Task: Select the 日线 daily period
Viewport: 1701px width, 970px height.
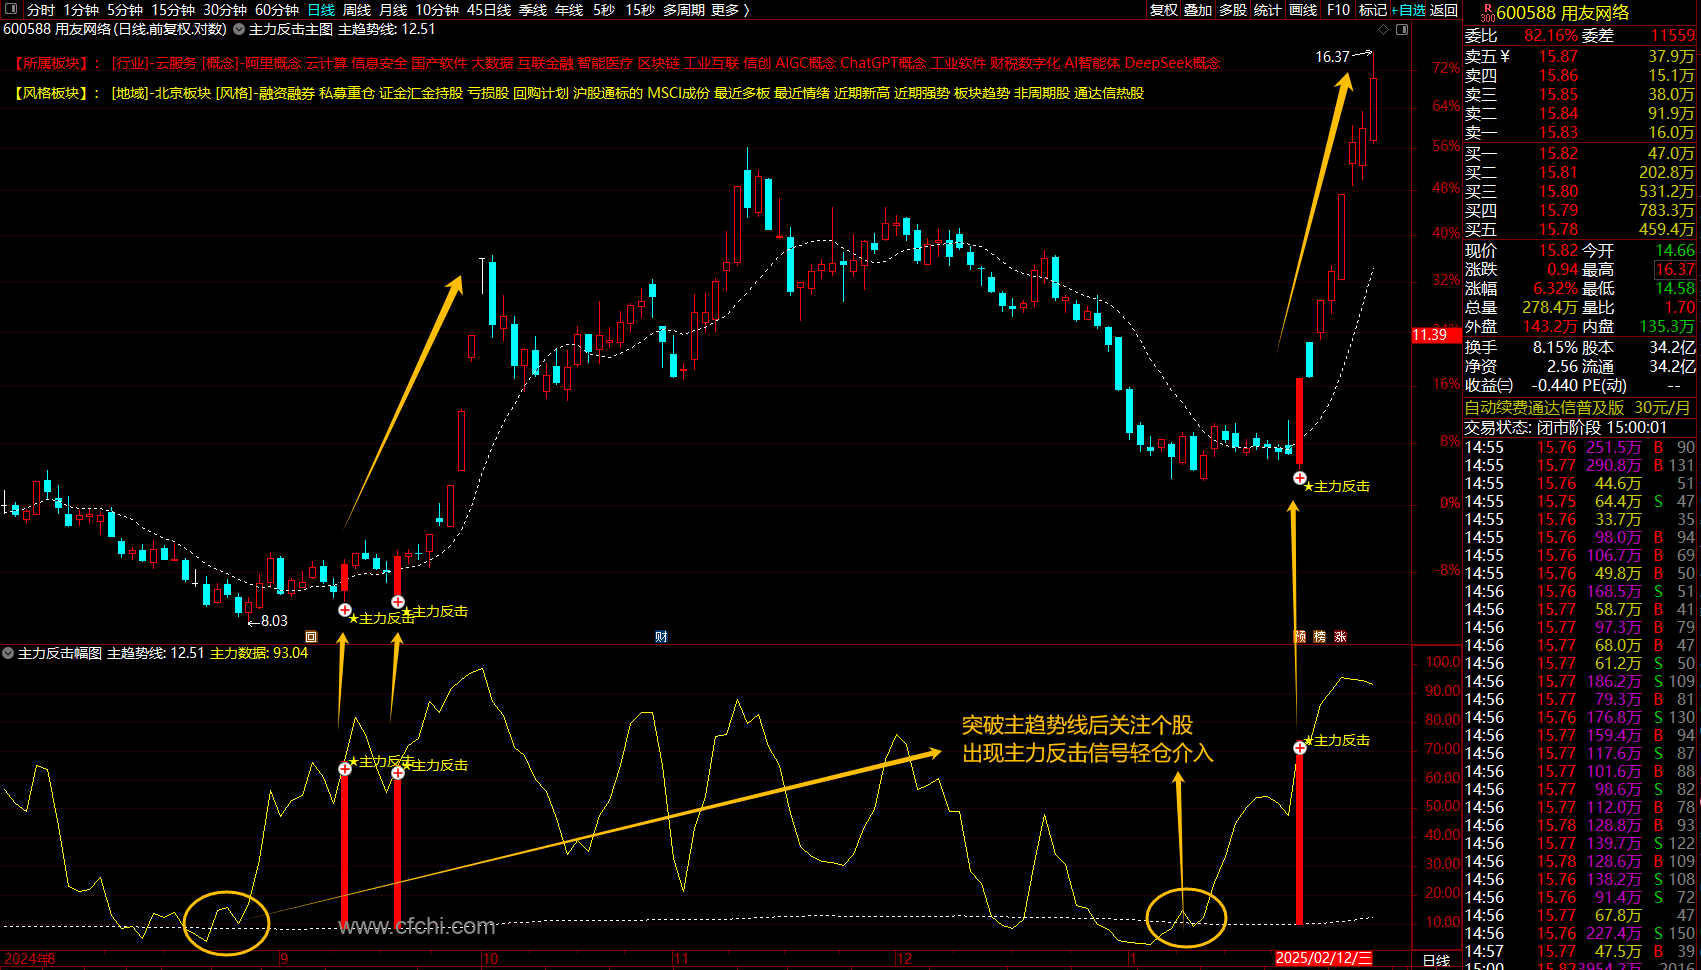Action: [x=321, y=10]
